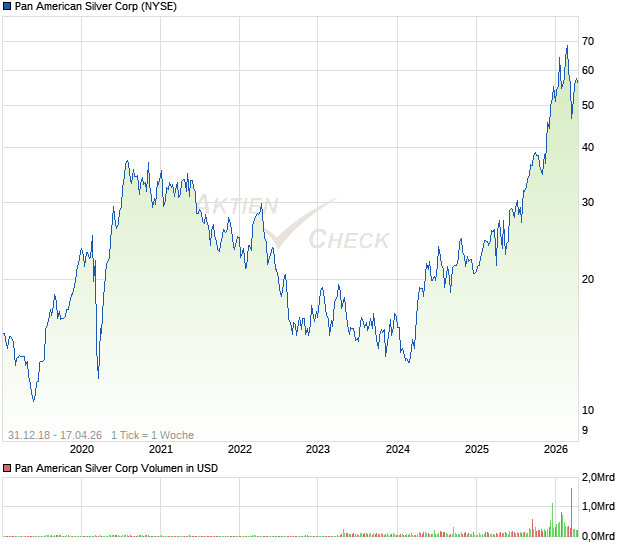The height and width of the screenshot is (546, 620).
Task: Click the tall green volume bar just before 2026
Action: pos(552,520)
